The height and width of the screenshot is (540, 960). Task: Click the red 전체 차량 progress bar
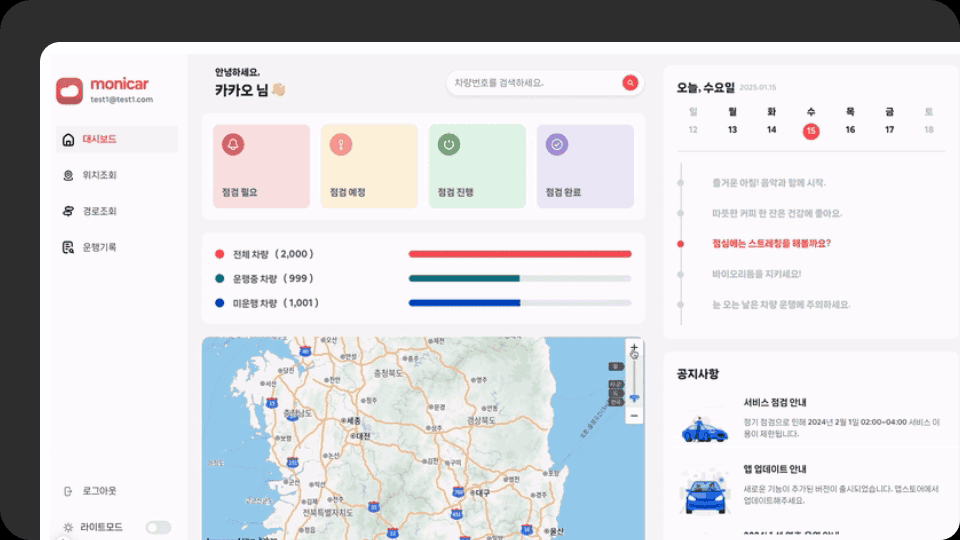[520, 254]
